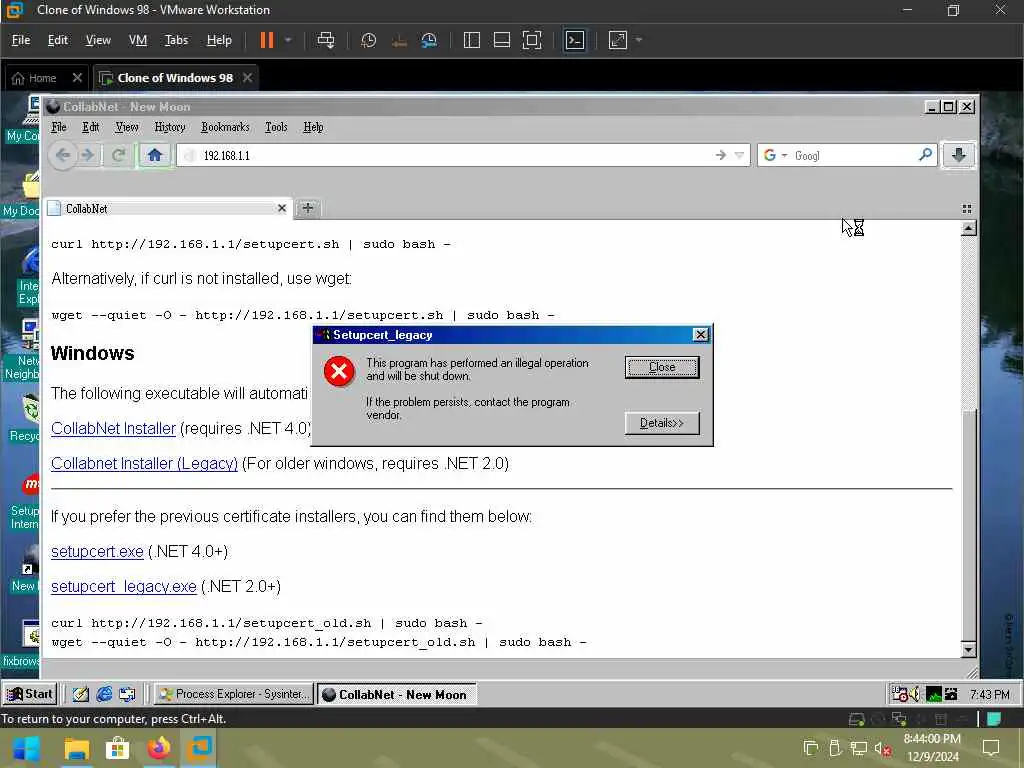
Task: Click Close in Setupcert_legacy error dialog
Action: [x=662, y=367]
